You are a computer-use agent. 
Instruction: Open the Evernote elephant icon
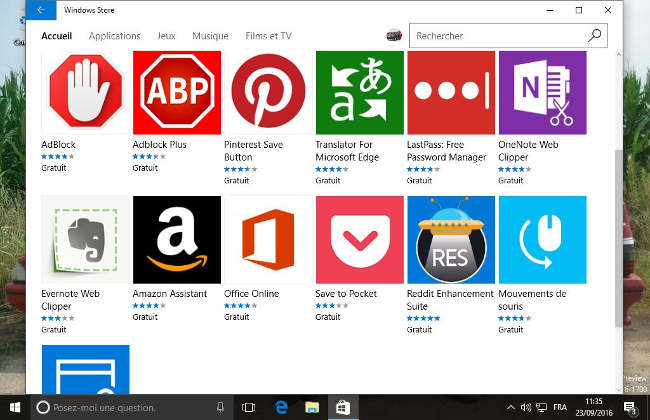[x=85, y=240]
